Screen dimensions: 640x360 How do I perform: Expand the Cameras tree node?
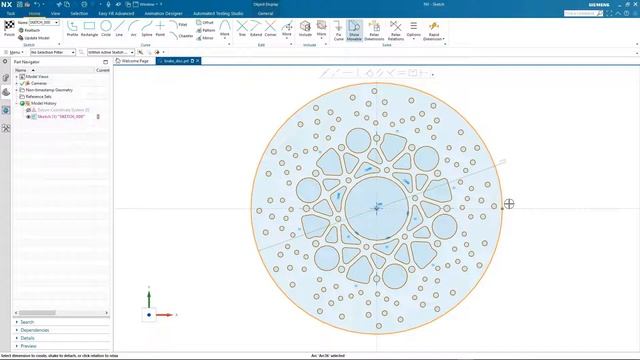[x=17, y=83]
